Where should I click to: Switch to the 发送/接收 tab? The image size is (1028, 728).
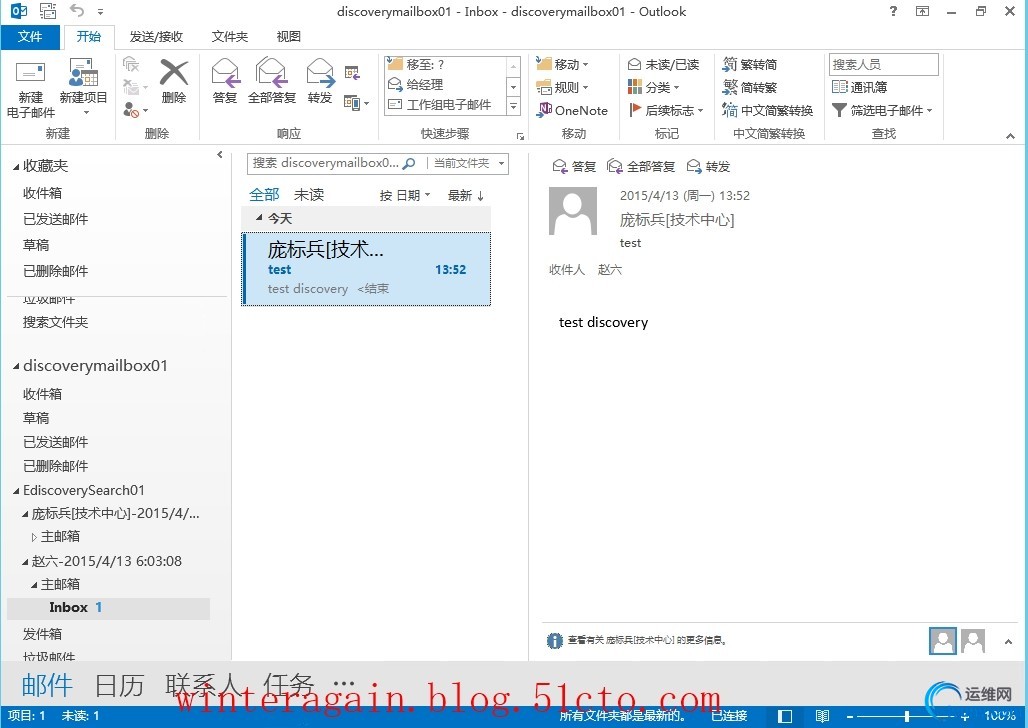[156, 37]
